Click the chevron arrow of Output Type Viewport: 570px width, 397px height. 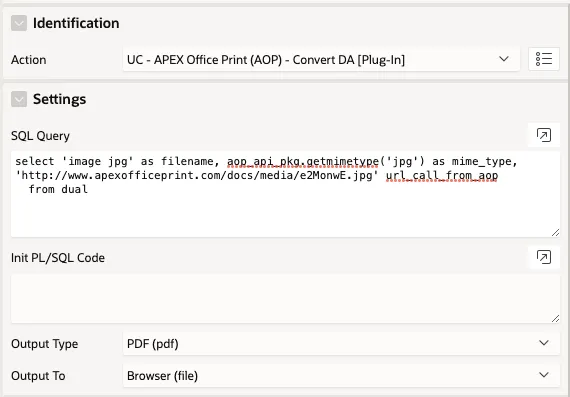[544, 343]
